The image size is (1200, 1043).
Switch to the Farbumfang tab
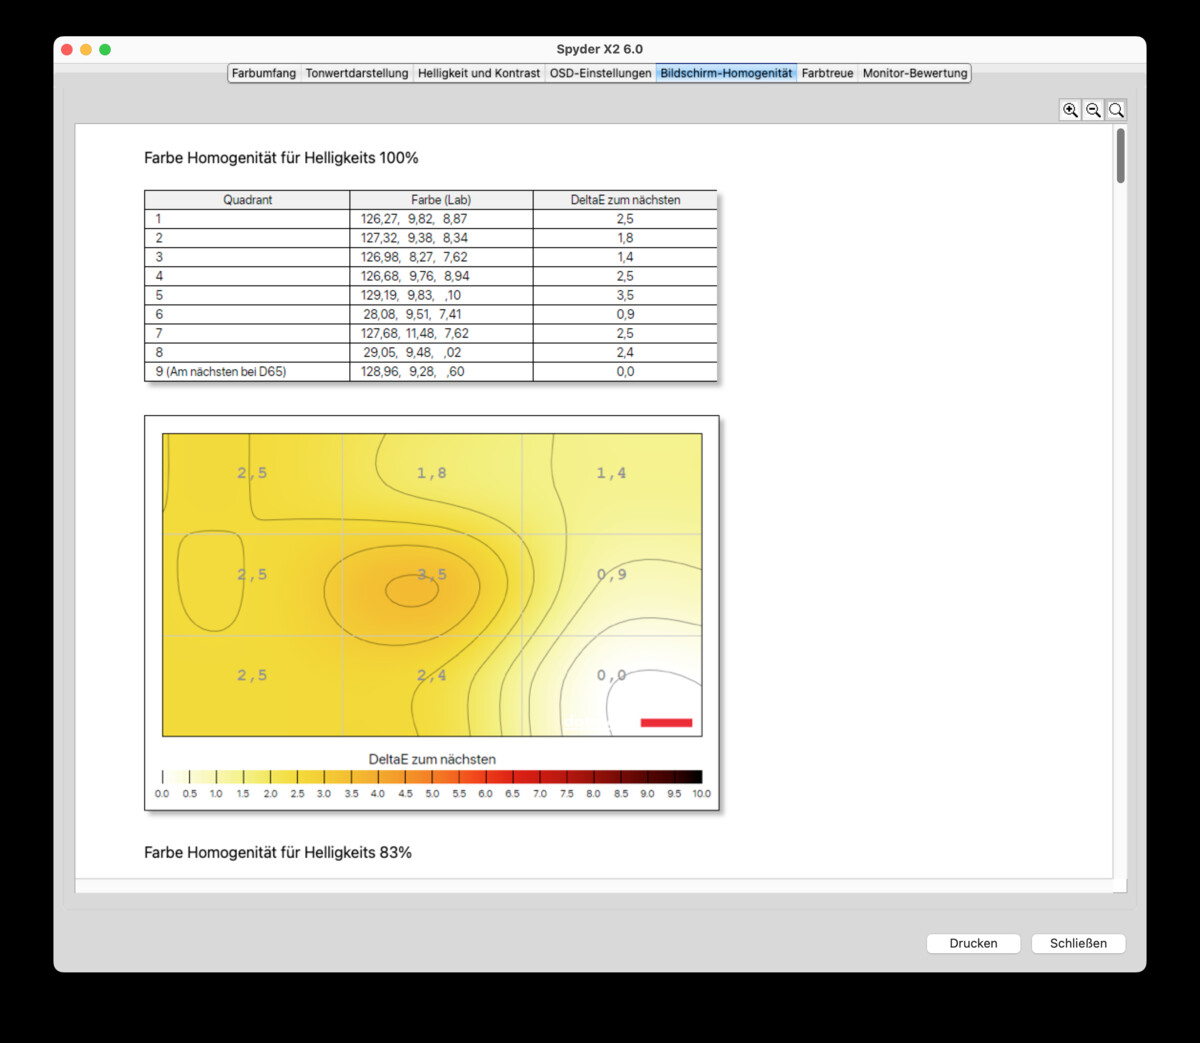pyautogui.click(x=263, y=73)
